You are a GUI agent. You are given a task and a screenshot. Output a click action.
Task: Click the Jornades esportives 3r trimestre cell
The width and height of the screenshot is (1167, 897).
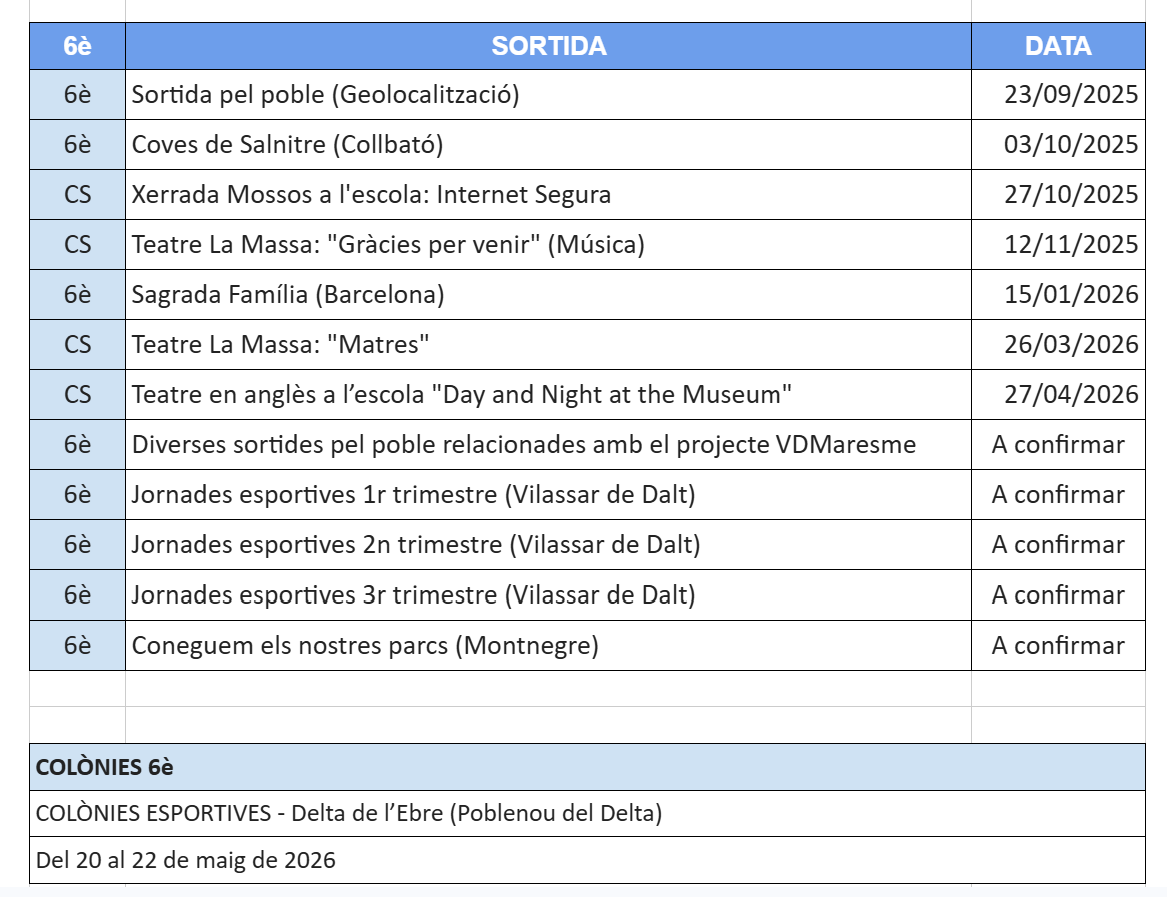click(548, 595)
